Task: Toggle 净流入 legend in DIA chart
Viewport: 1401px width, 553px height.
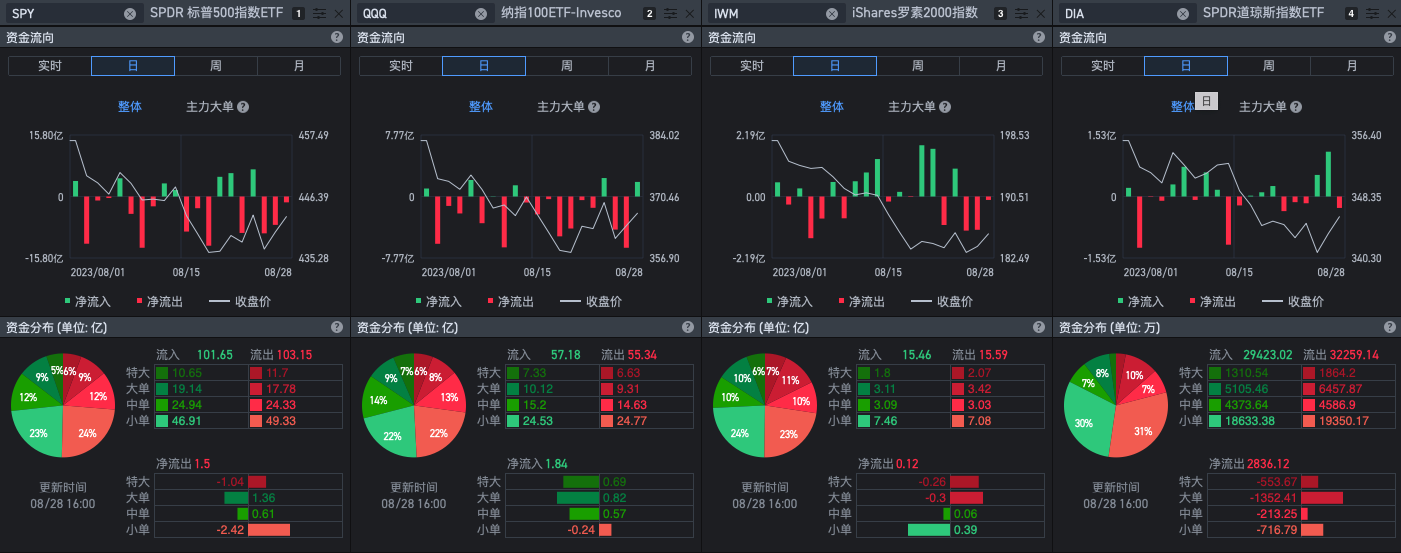Action: point(1141,301)
